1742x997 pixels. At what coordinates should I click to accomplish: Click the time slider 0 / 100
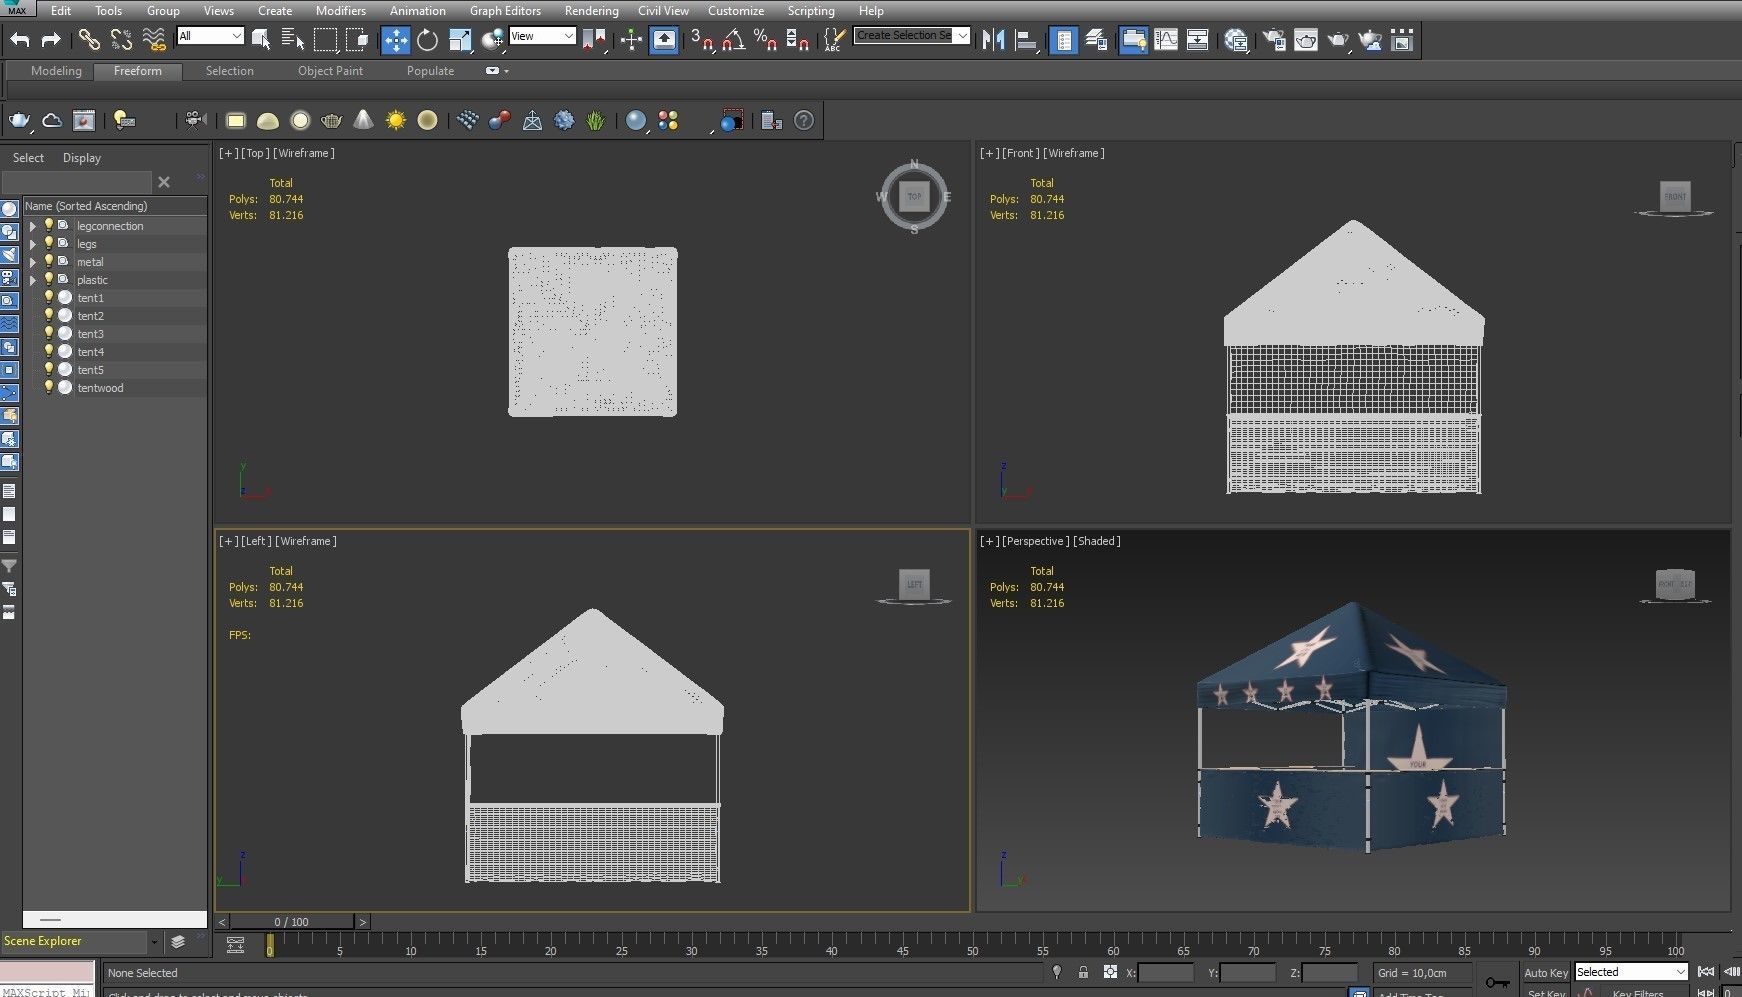291,922
